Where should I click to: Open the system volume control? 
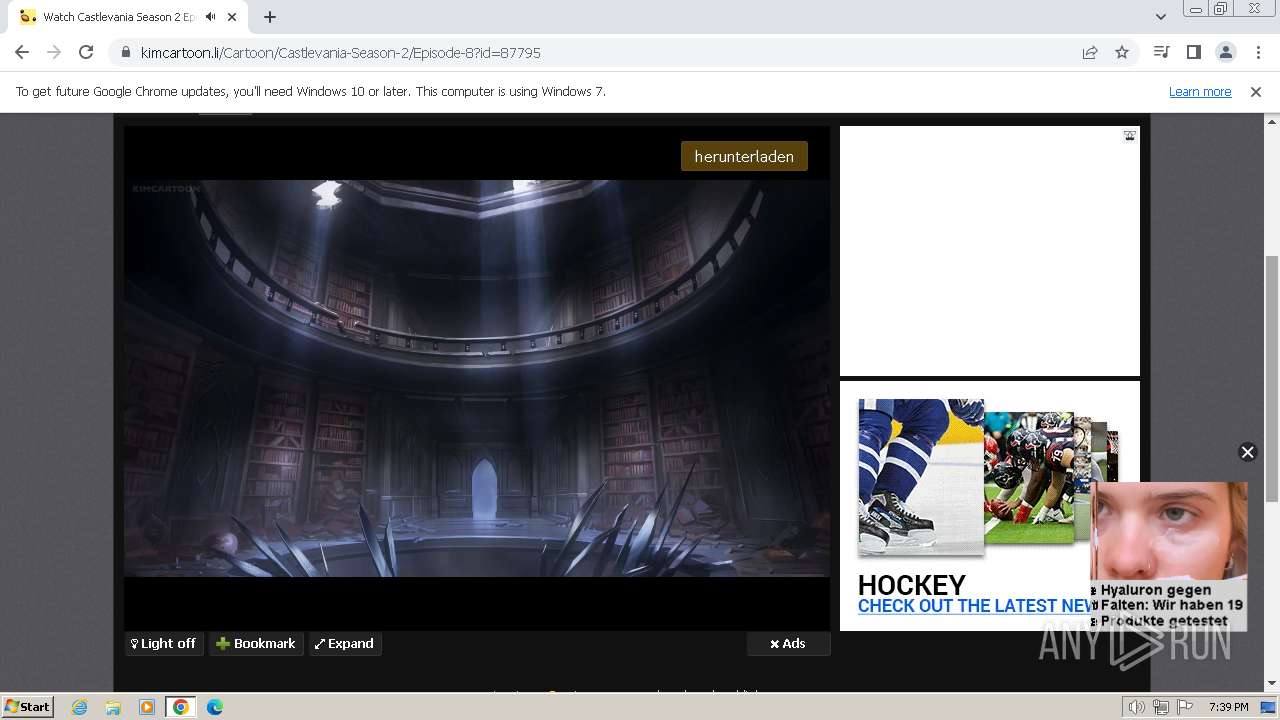point(1137,707)
